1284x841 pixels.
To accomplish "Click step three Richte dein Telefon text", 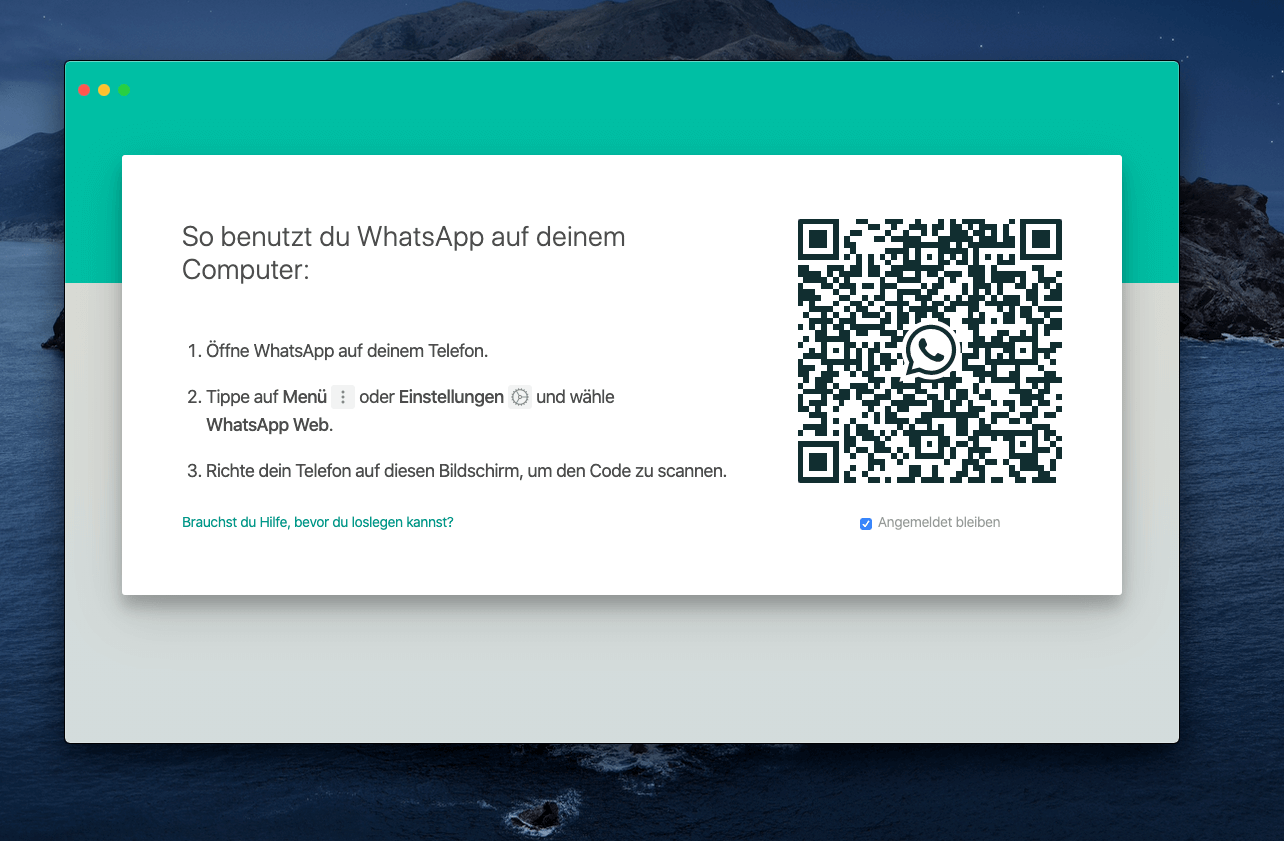I will pyautogui.click(x=466, y=471).
